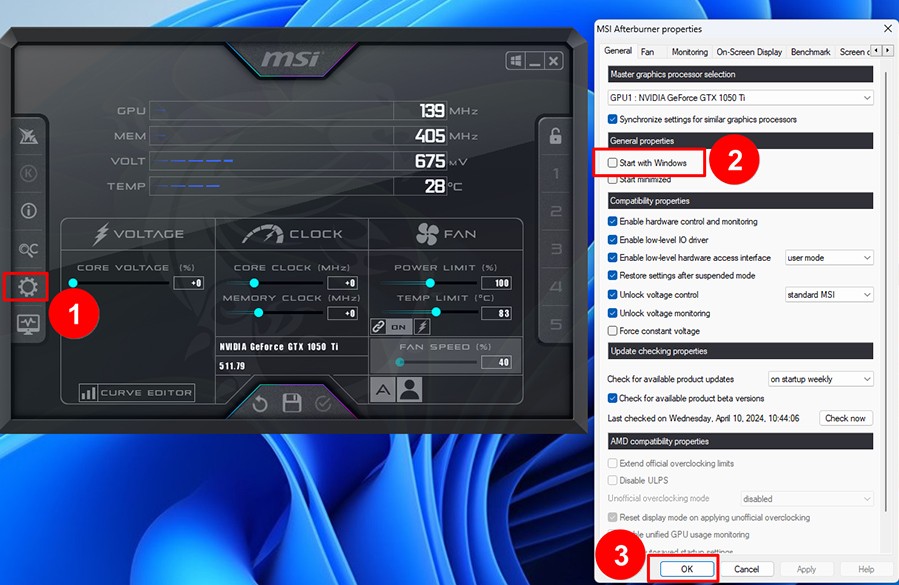Viewport: 899px width, 585px height.
Task: Open hardware monitor icon in sidebar
Action: click(x=28, y=325)
